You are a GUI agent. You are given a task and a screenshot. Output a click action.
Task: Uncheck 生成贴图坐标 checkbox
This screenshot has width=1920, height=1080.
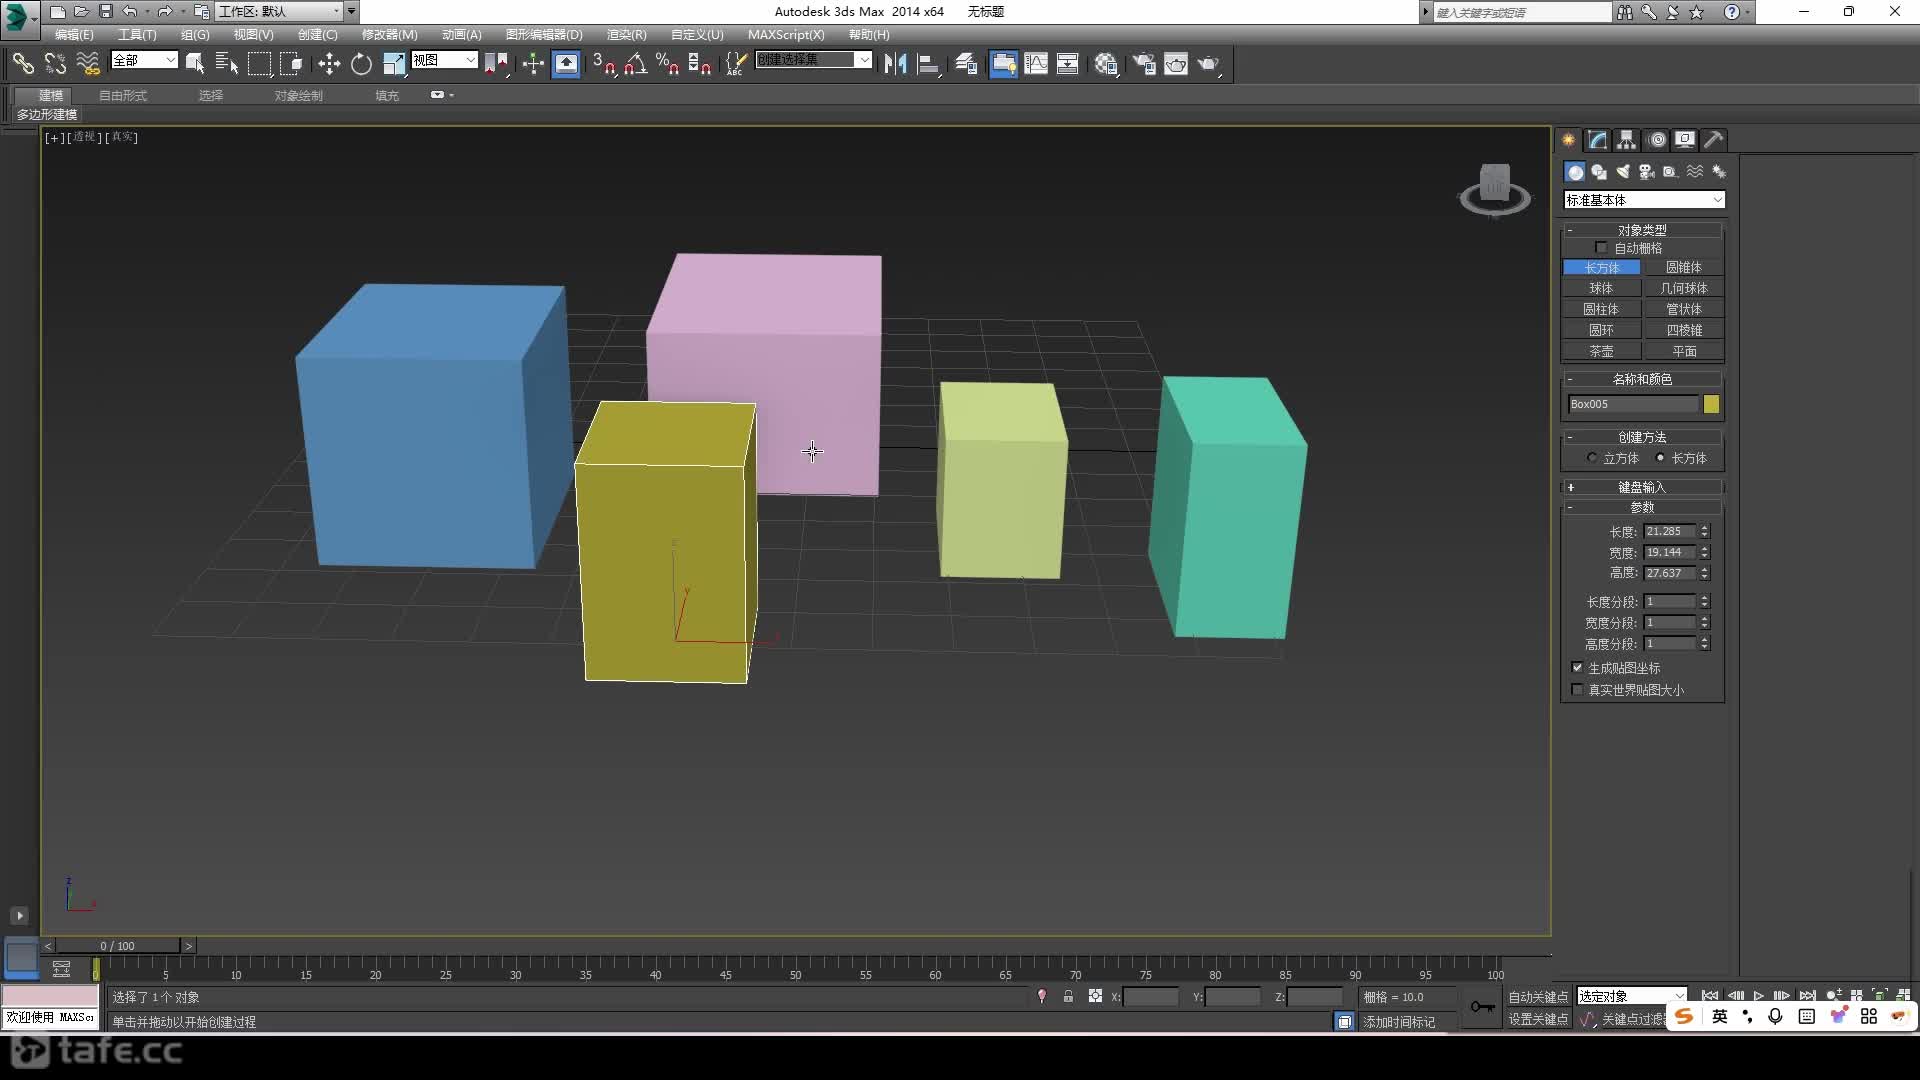pos(1577,668)
